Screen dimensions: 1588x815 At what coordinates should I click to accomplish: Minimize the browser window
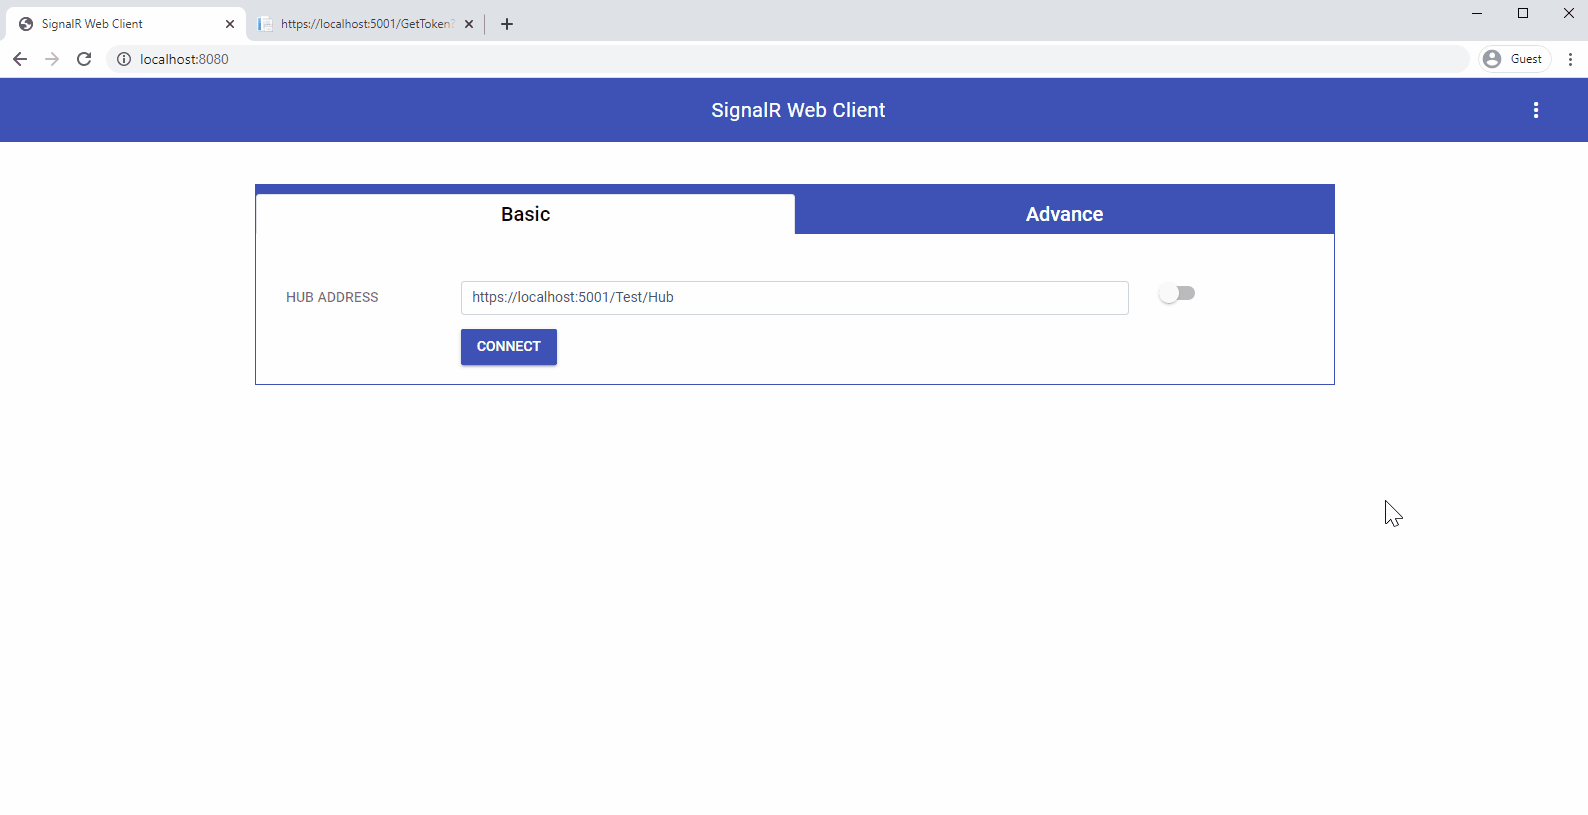[1477, 13]
